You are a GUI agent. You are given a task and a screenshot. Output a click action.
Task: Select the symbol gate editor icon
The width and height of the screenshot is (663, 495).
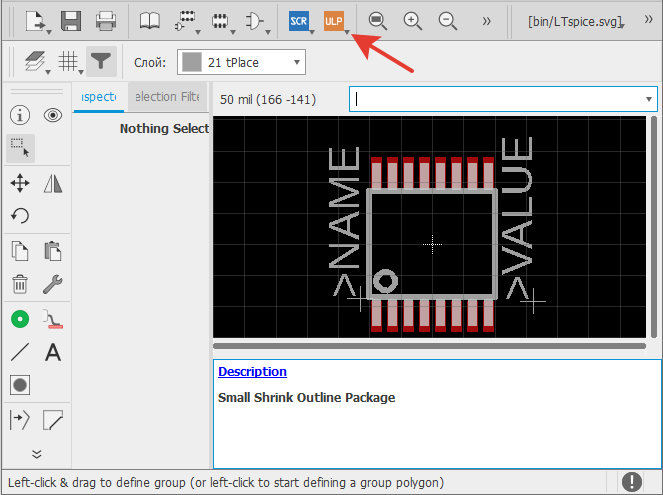click(254, 21)
